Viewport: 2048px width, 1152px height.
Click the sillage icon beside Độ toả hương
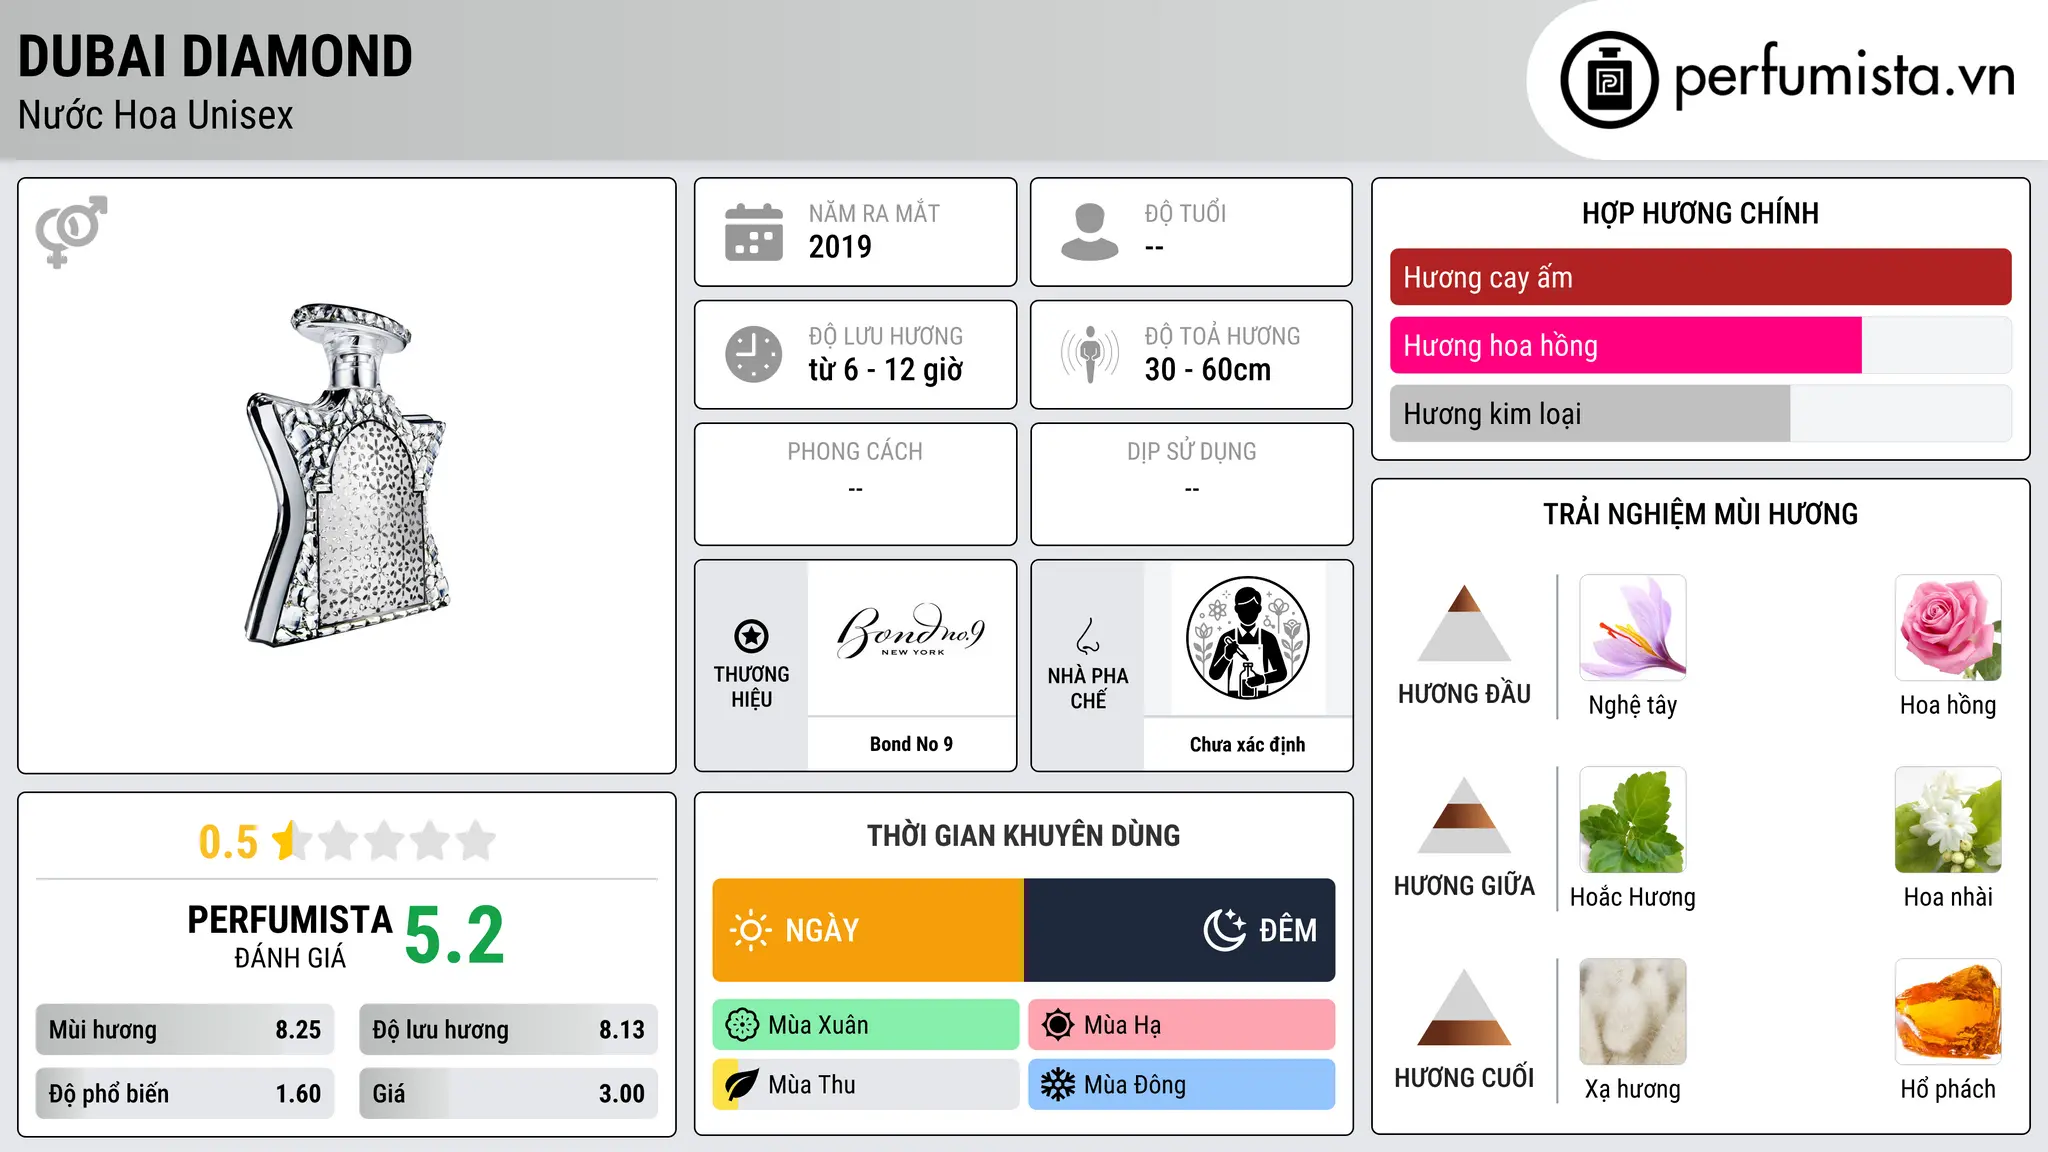[1090, 354]
